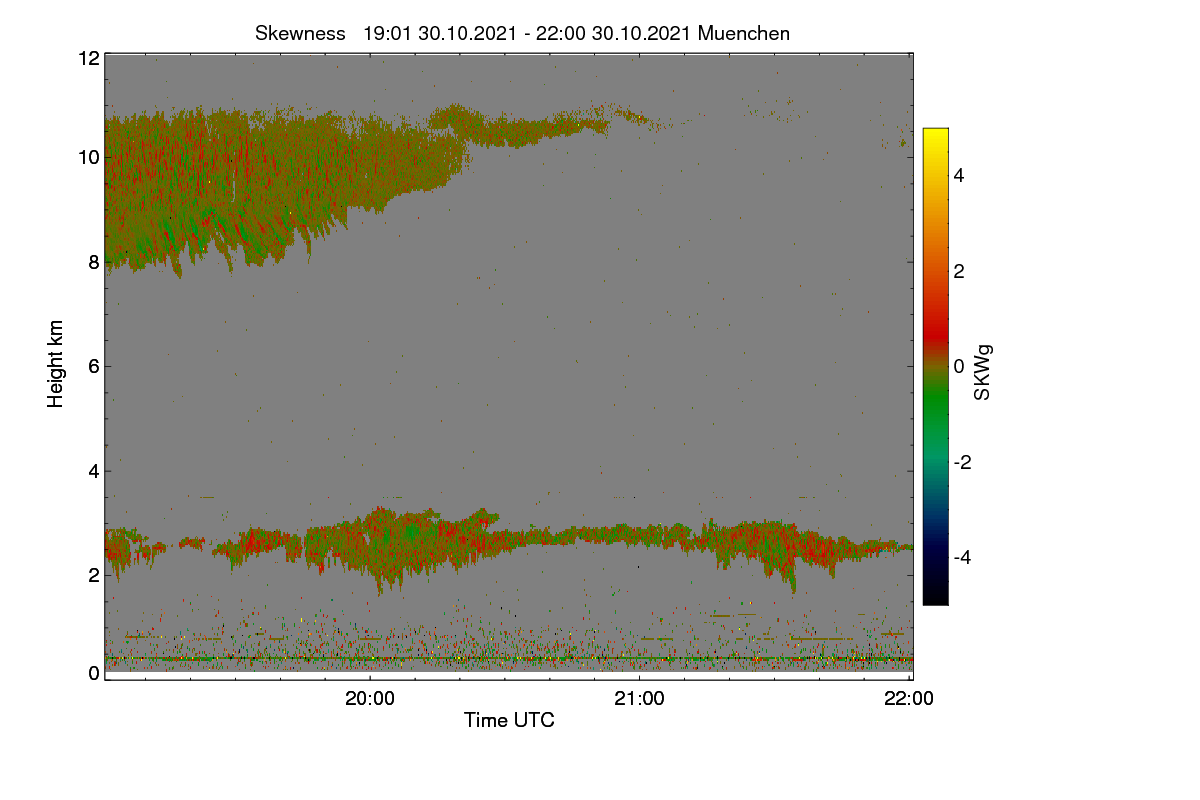Click the 6 height axis label
The image size is (1200, 800).
pos(94,366)
